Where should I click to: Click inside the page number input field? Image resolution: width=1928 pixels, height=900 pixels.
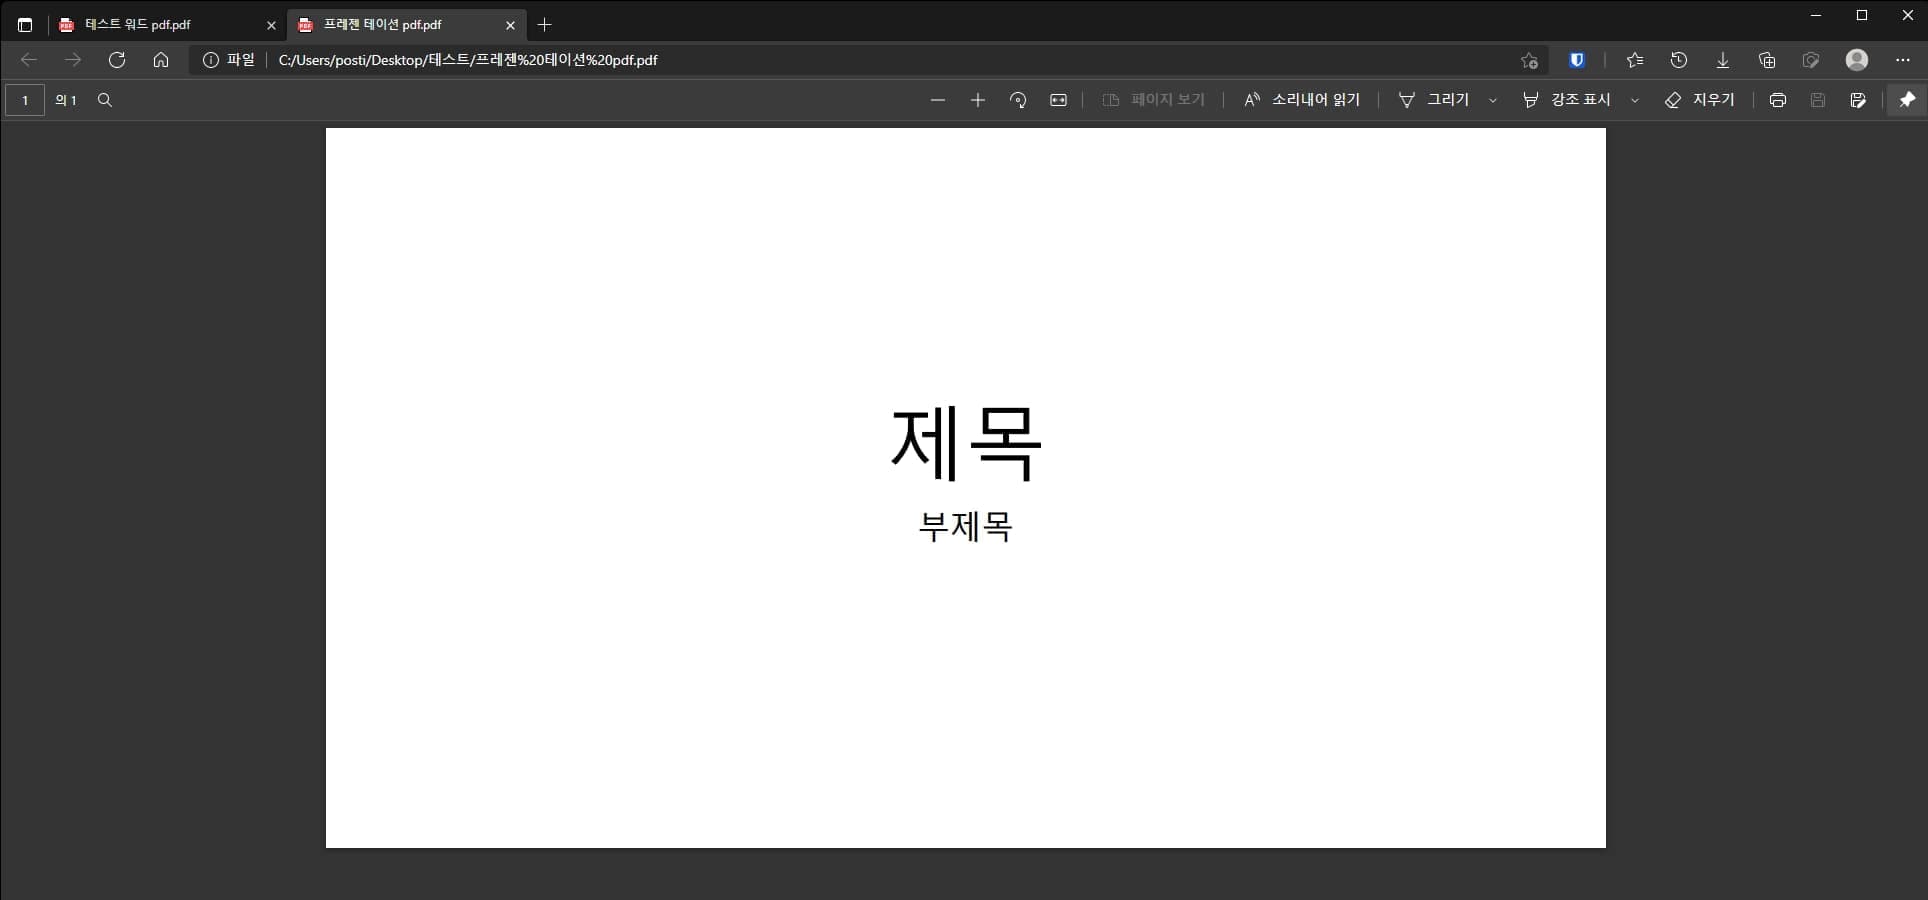click(24, 100)
